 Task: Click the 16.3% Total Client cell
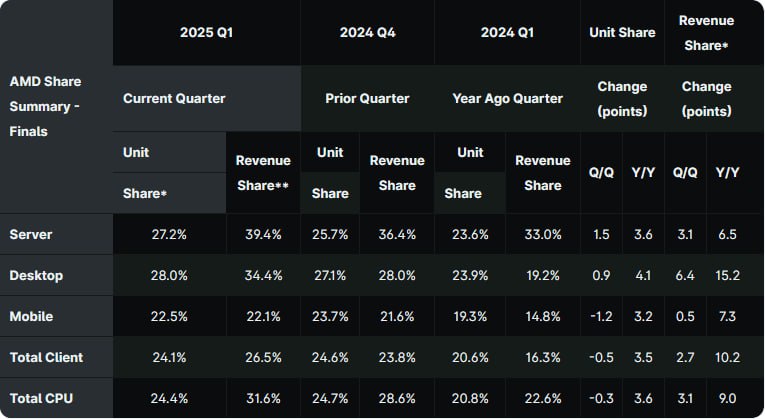tap(543, 357)
